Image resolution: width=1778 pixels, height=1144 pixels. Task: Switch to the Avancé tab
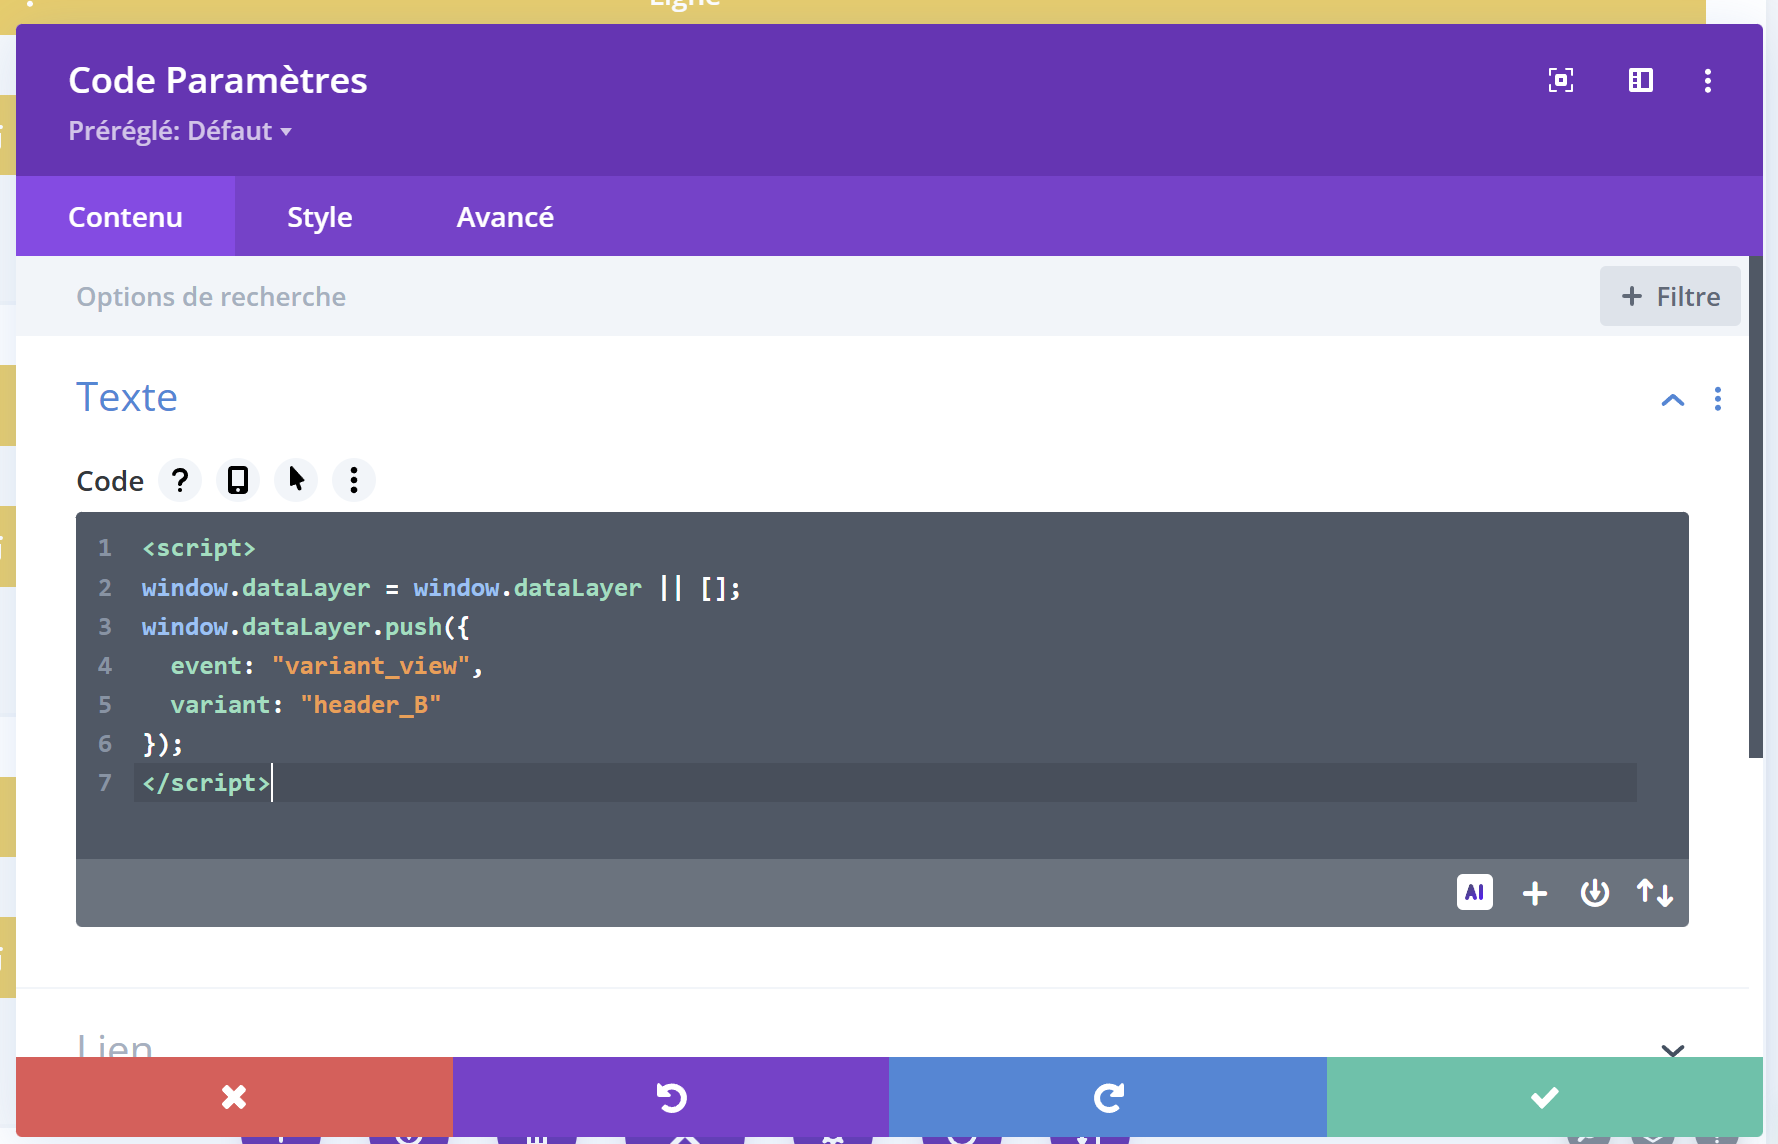coord(505,217)
